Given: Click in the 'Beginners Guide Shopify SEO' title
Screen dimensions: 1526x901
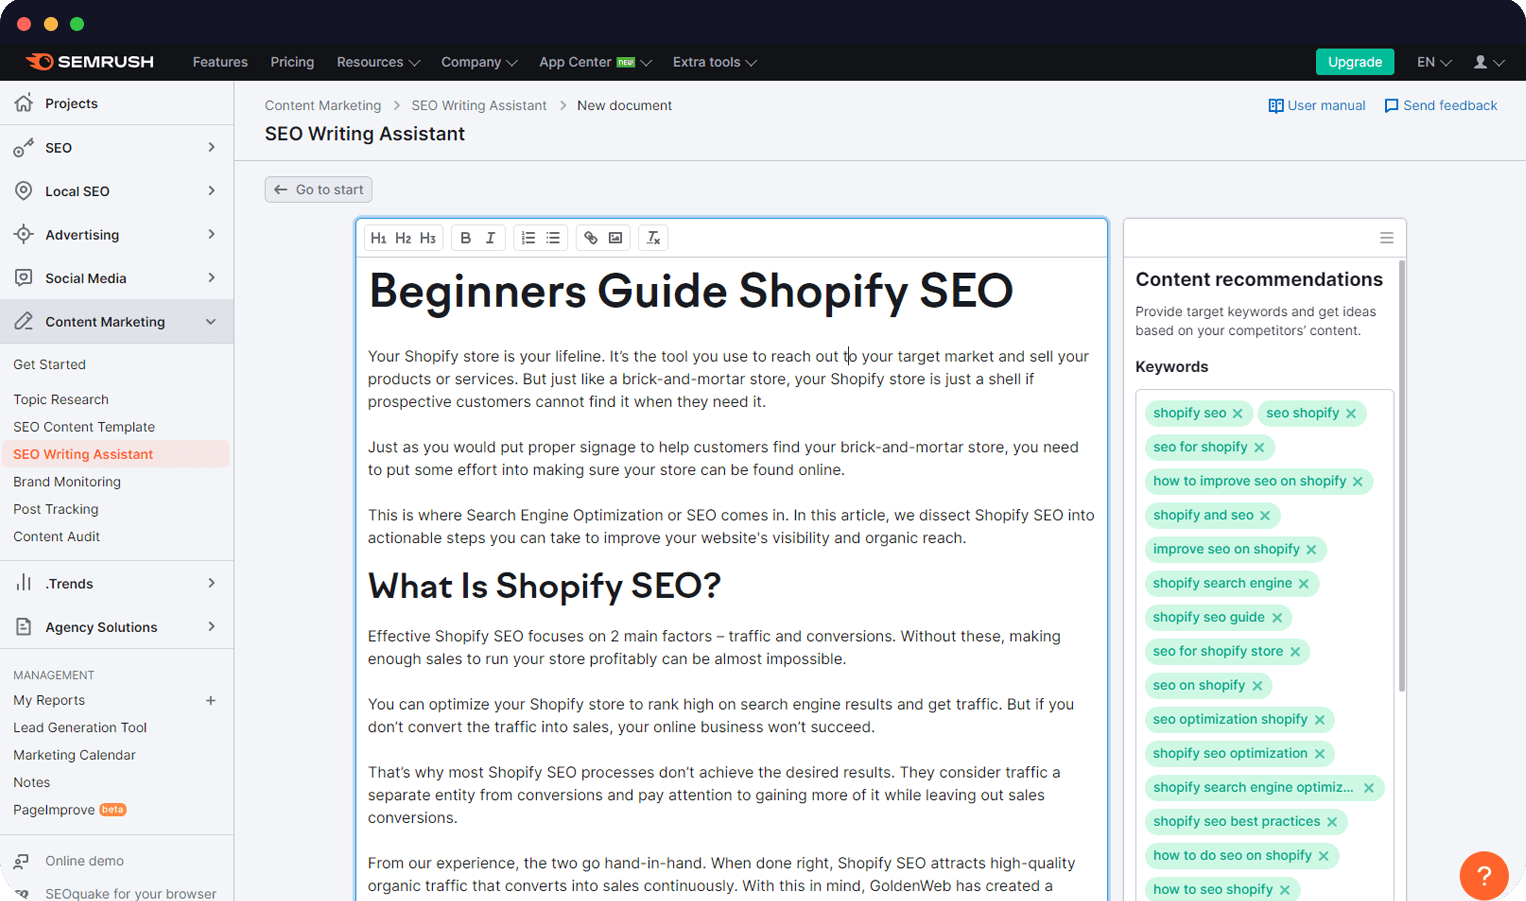Looking at the screenshot, I should 691,291.
